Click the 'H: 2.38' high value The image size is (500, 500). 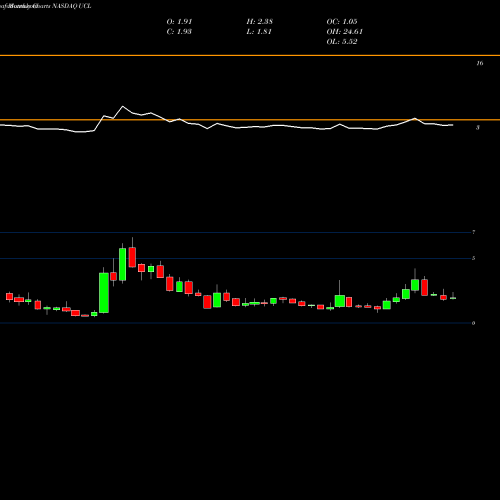tap(260, 22)
